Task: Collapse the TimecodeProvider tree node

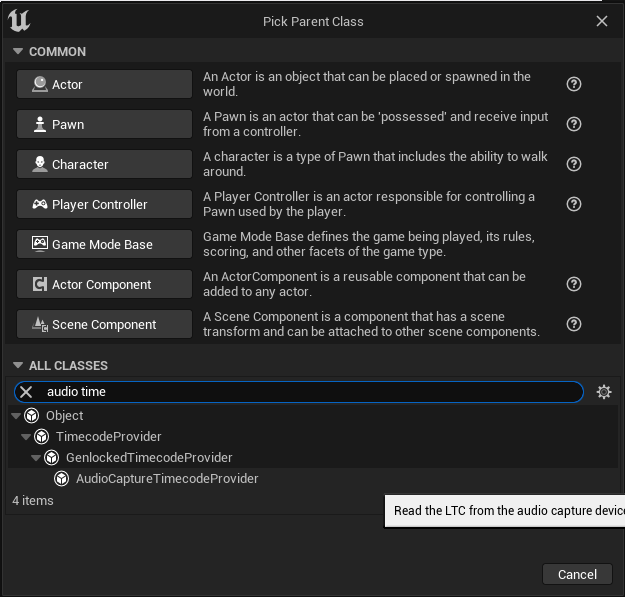Action: [26, 437]
